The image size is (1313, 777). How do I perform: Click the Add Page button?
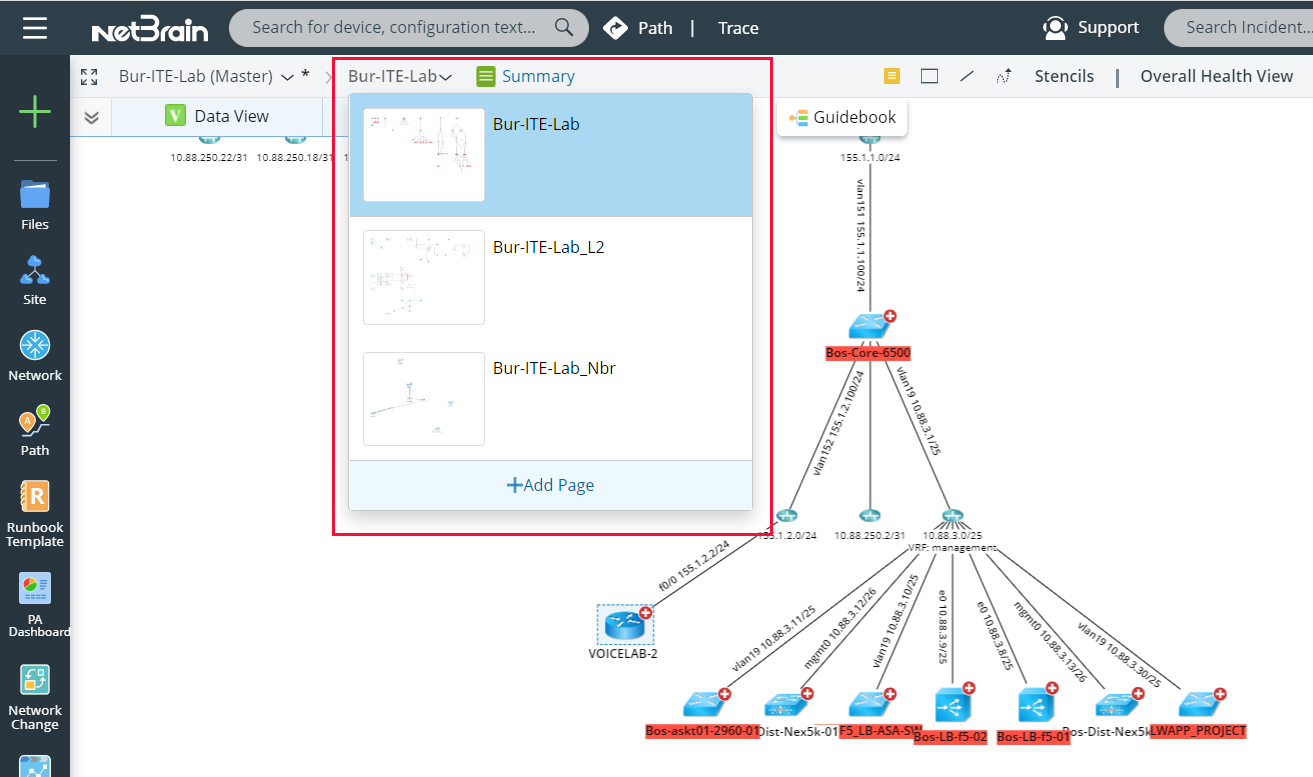(550, 484)
